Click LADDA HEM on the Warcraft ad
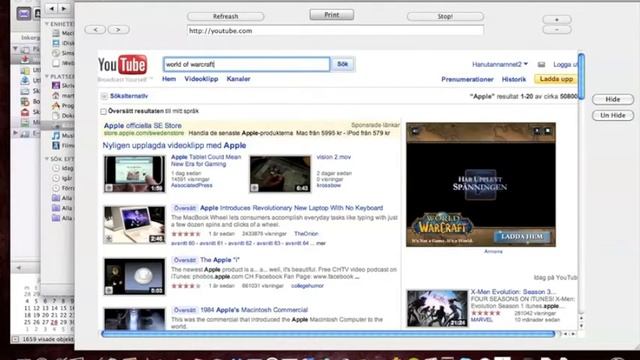The image size is (640, 360). tap(522, 237)
